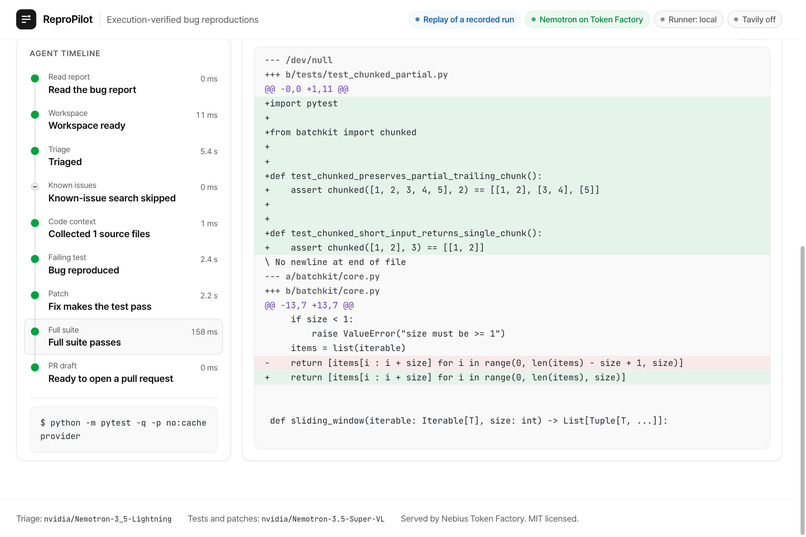
Task: Click the 'AGENT TIMELINE' heading
Action: point(65,53)
